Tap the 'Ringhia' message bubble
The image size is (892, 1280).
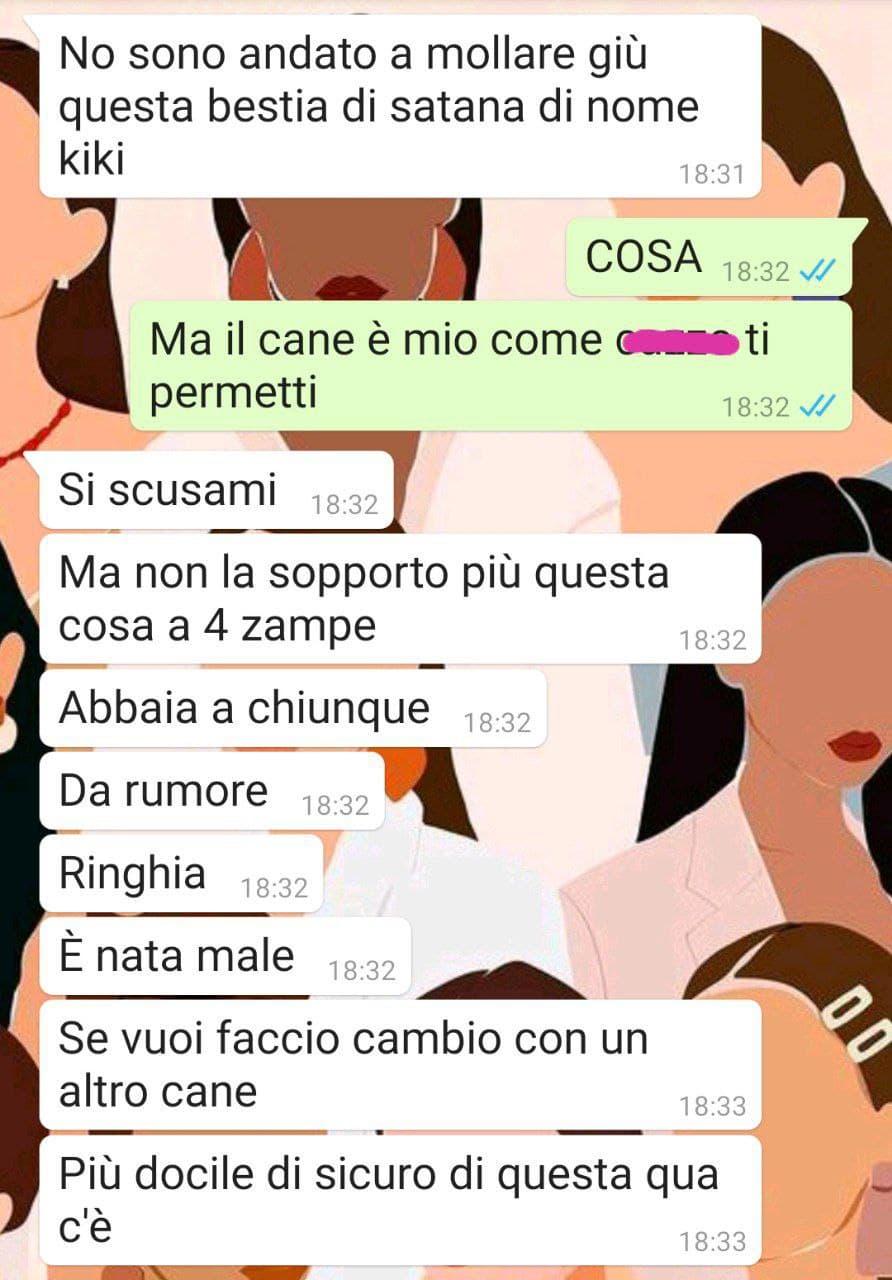tap(181, 874)
